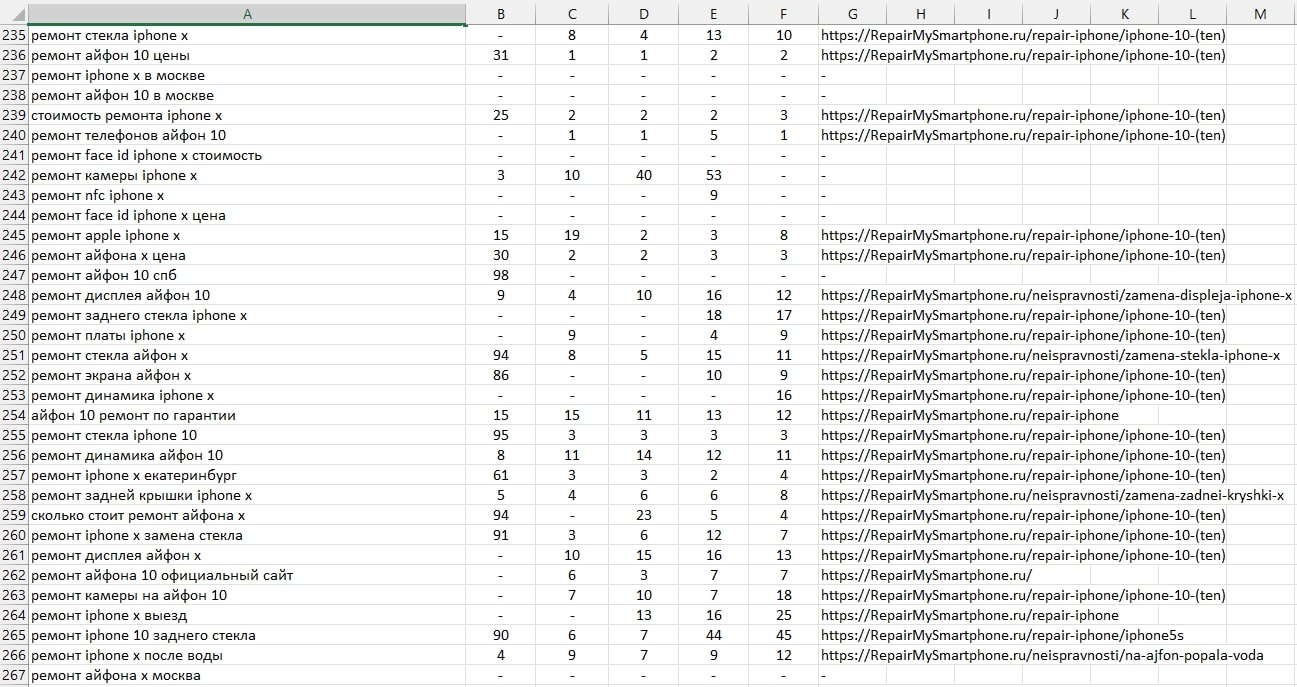The image size is (1297, 687).
Task: Click cell 'ремонт айфон 10 цены'
Action: (x=247, y=55)
